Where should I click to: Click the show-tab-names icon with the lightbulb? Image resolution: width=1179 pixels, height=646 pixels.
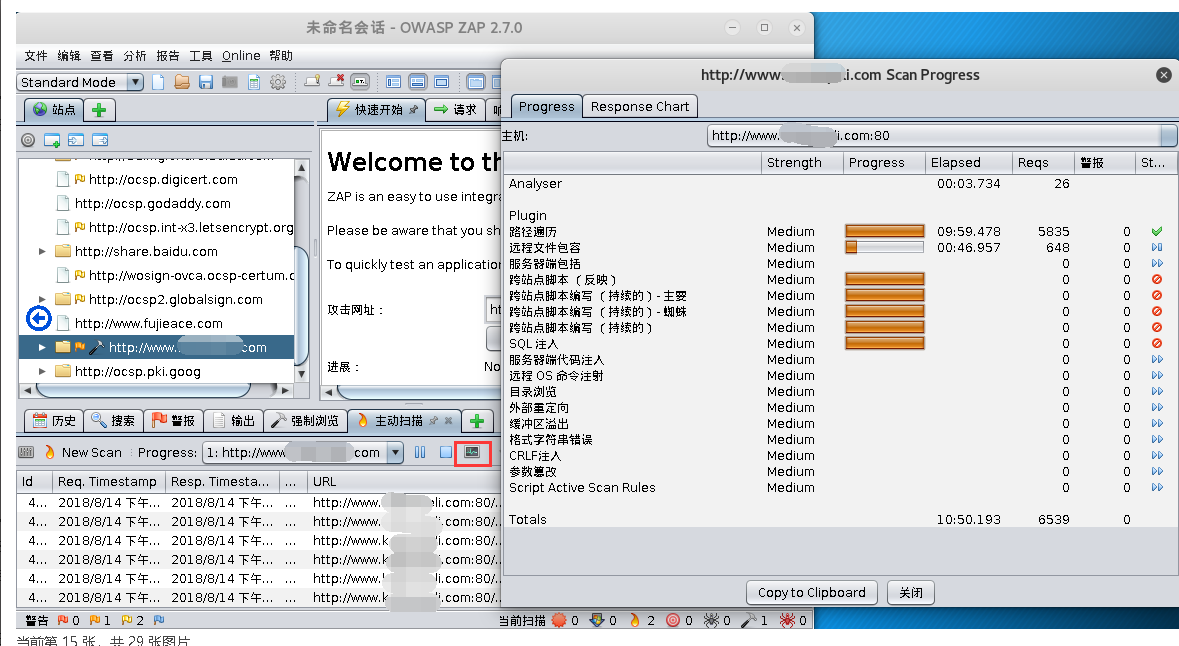tap(312, 81)
